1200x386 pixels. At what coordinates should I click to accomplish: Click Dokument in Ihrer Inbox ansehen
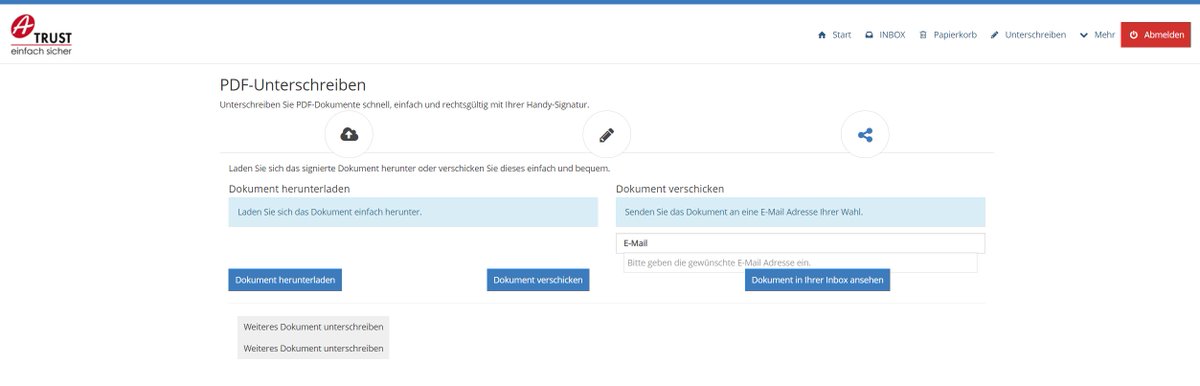[817, 280]
